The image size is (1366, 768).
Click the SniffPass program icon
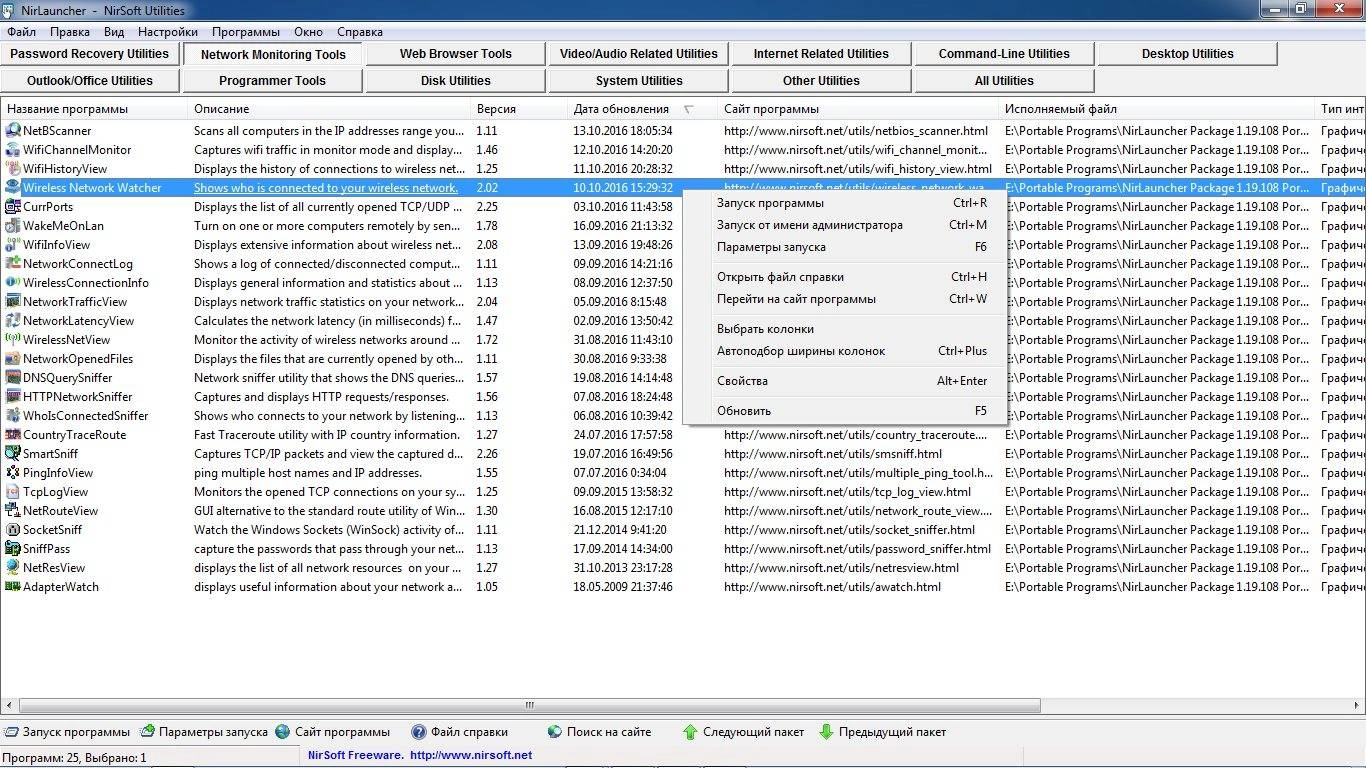point(13,548)
